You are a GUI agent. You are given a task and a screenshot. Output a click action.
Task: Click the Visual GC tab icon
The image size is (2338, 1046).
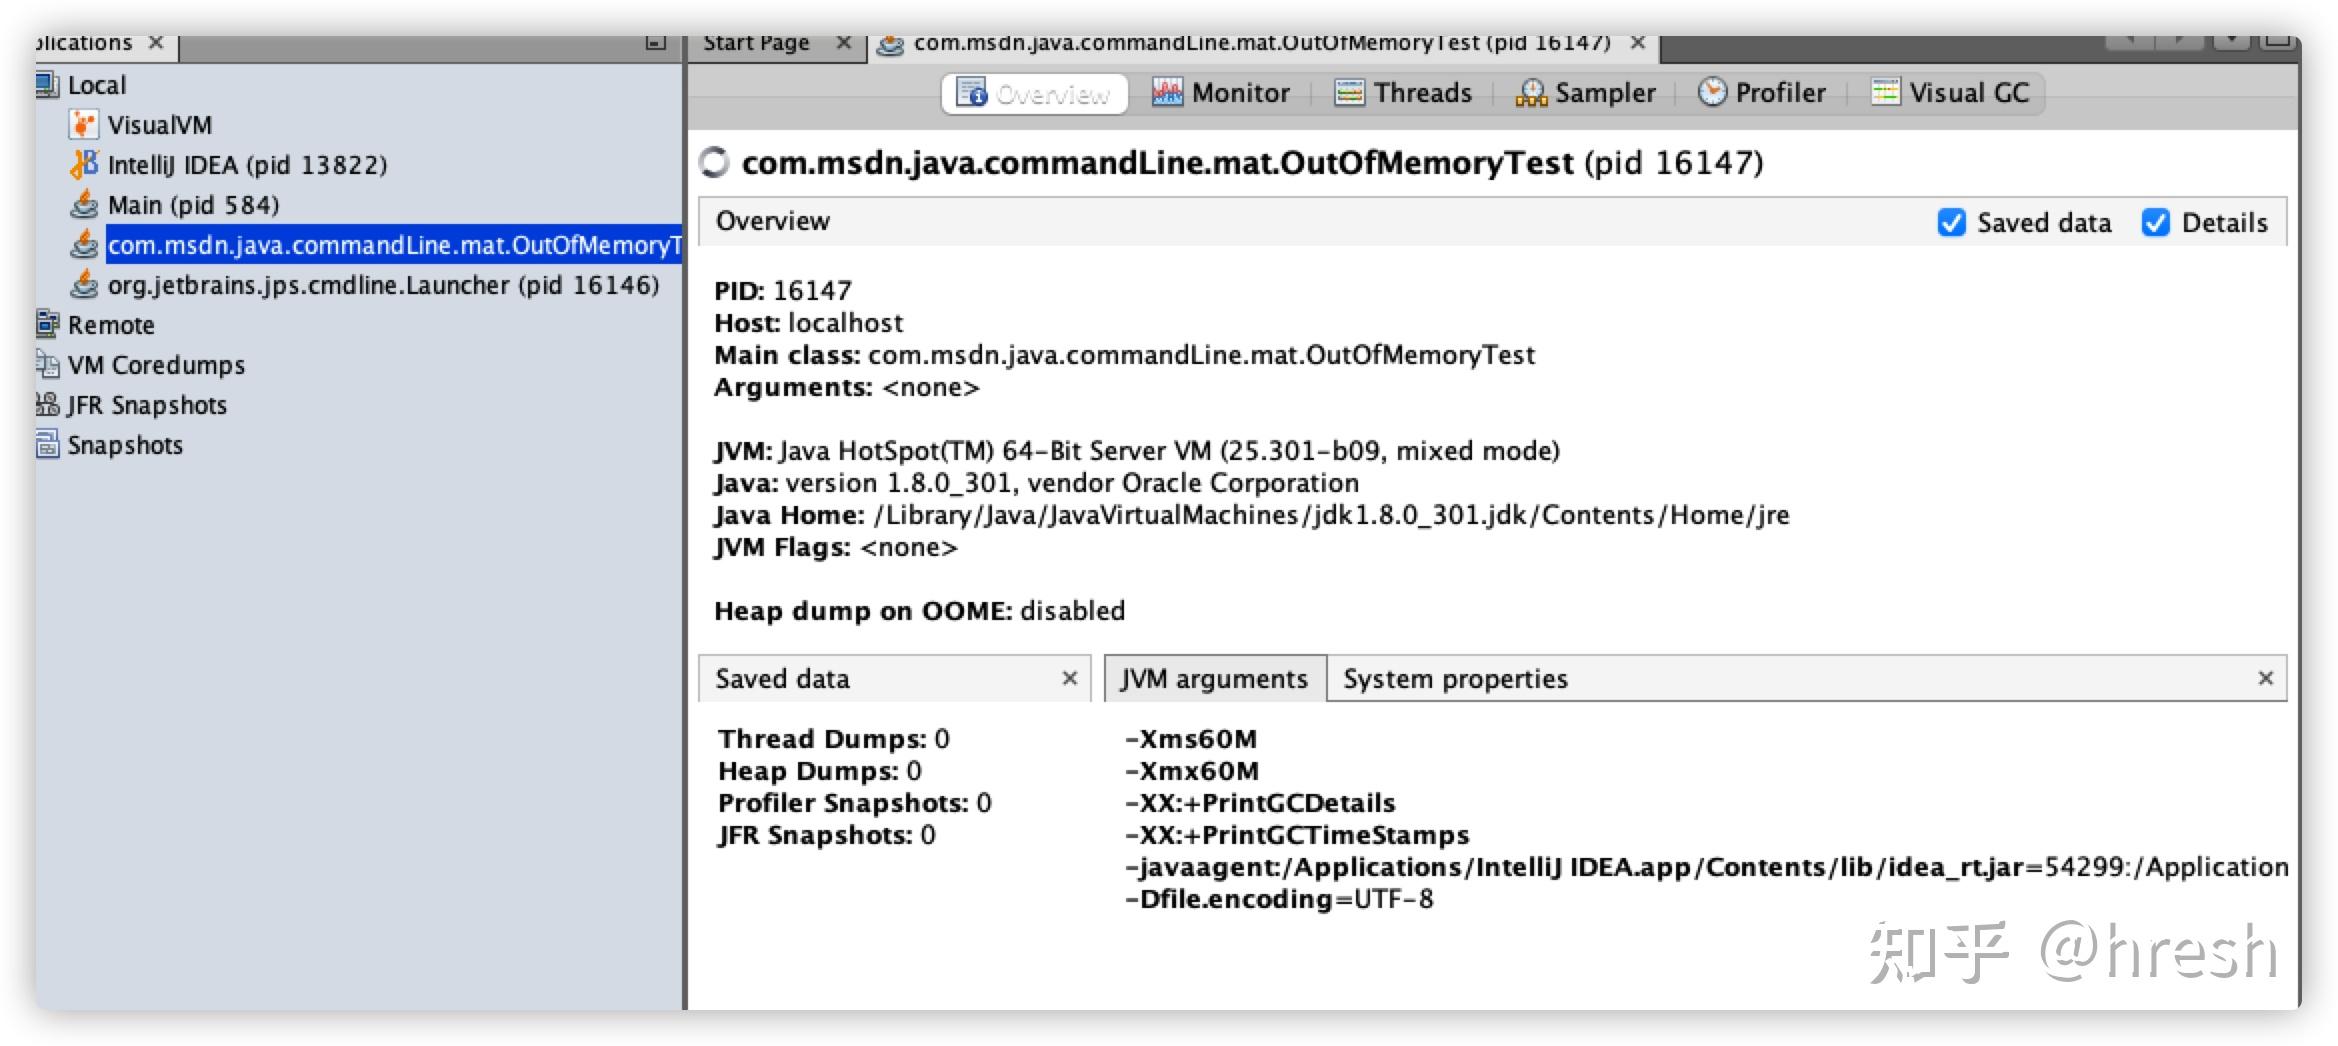[x=1886, y=92]
